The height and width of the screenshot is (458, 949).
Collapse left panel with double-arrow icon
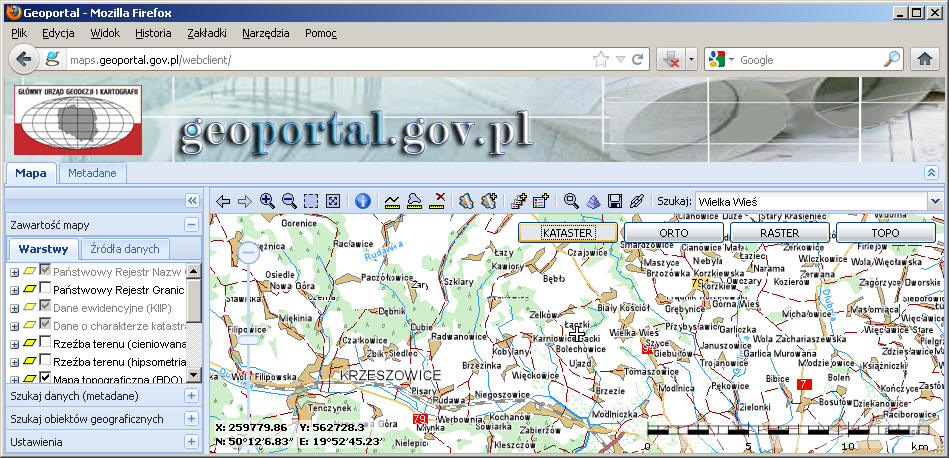point(192,201)
